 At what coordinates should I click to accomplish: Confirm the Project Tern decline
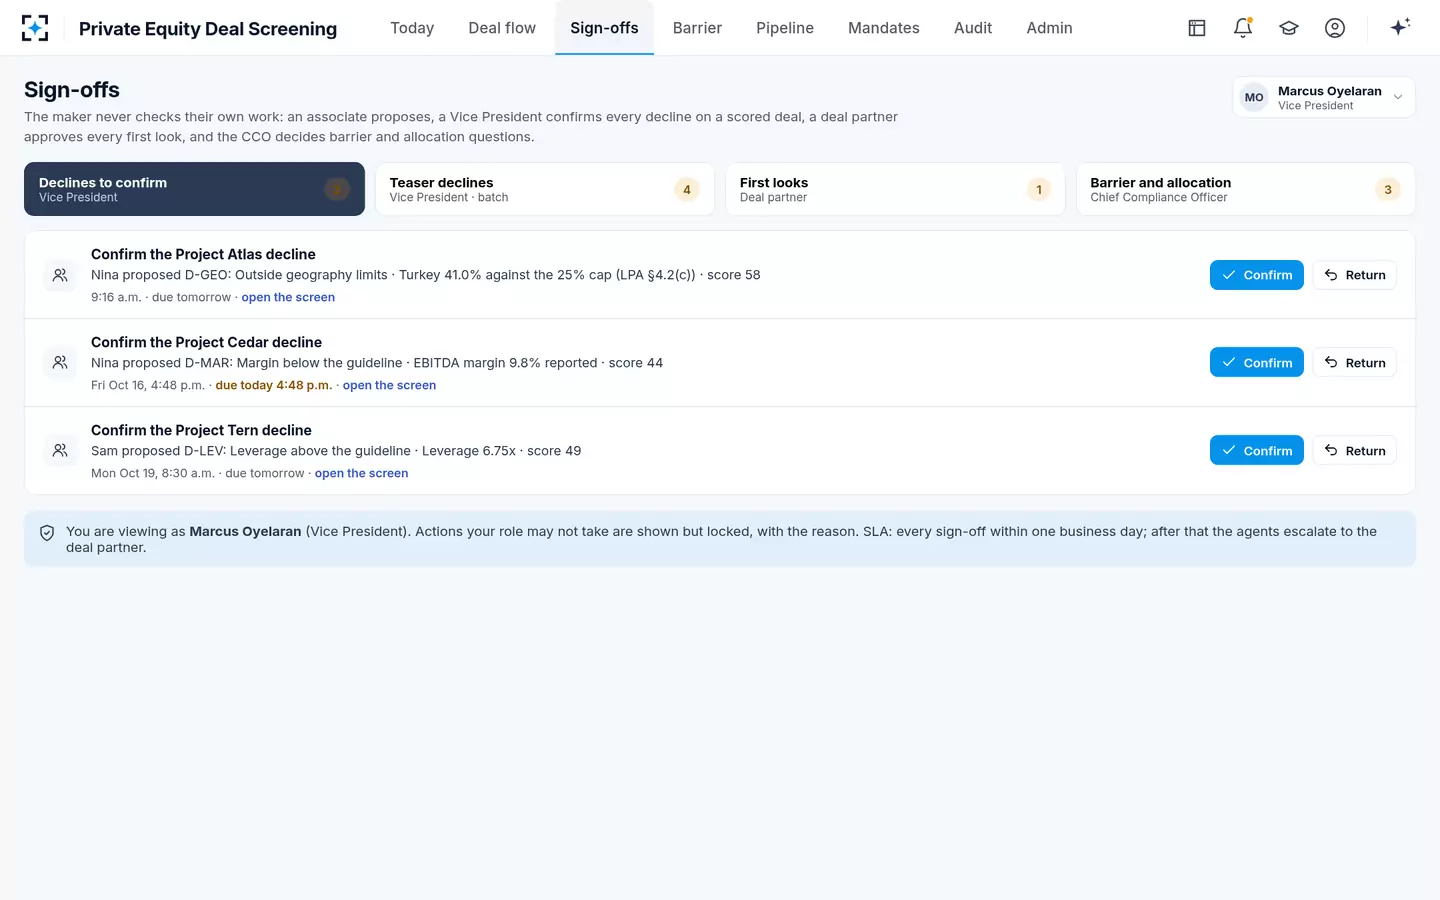pyautogui.click(x=1257, y=451)
